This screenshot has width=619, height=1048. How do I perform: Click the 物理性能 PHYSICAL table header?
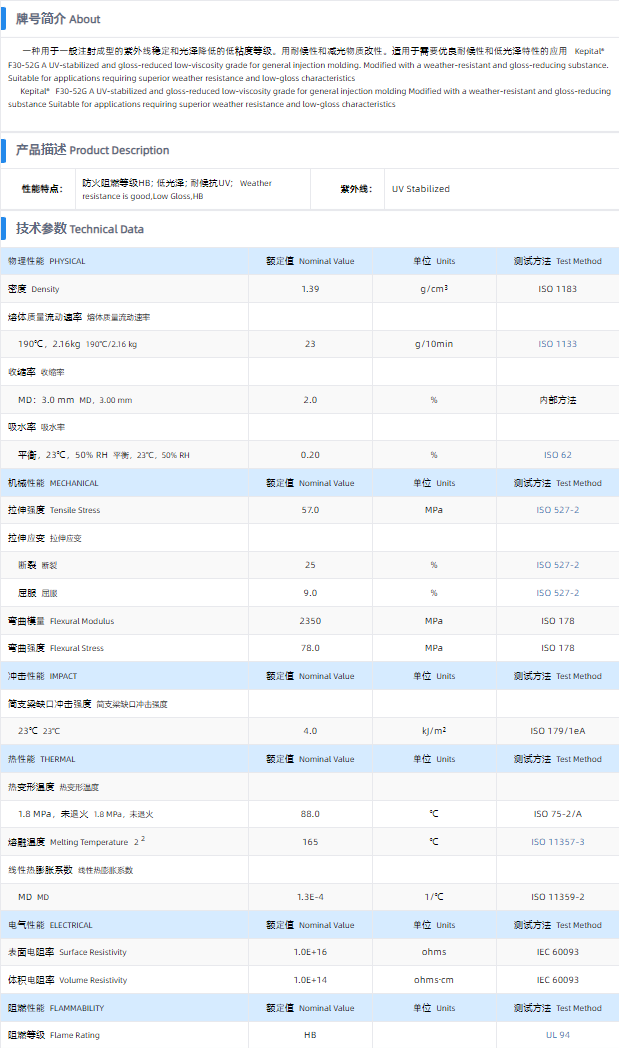coord(47,261)
